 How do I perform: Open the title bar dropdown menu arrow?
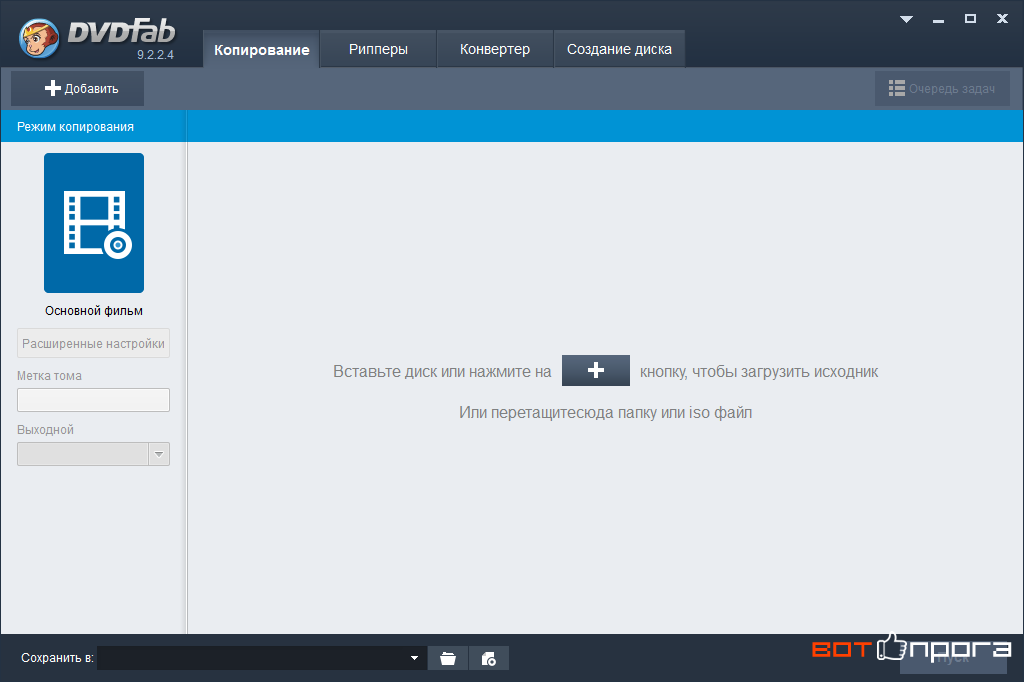pos(906,19)
